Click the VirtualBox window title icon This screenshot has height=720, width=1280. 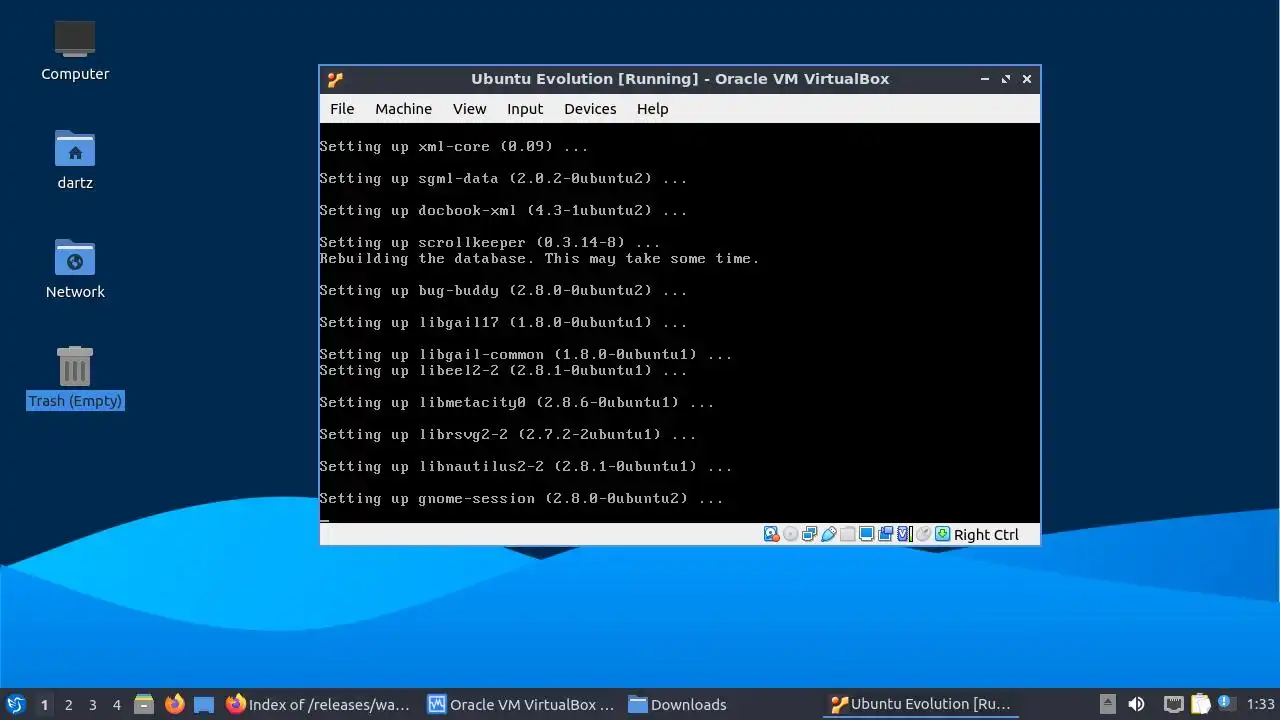[335, 79]
